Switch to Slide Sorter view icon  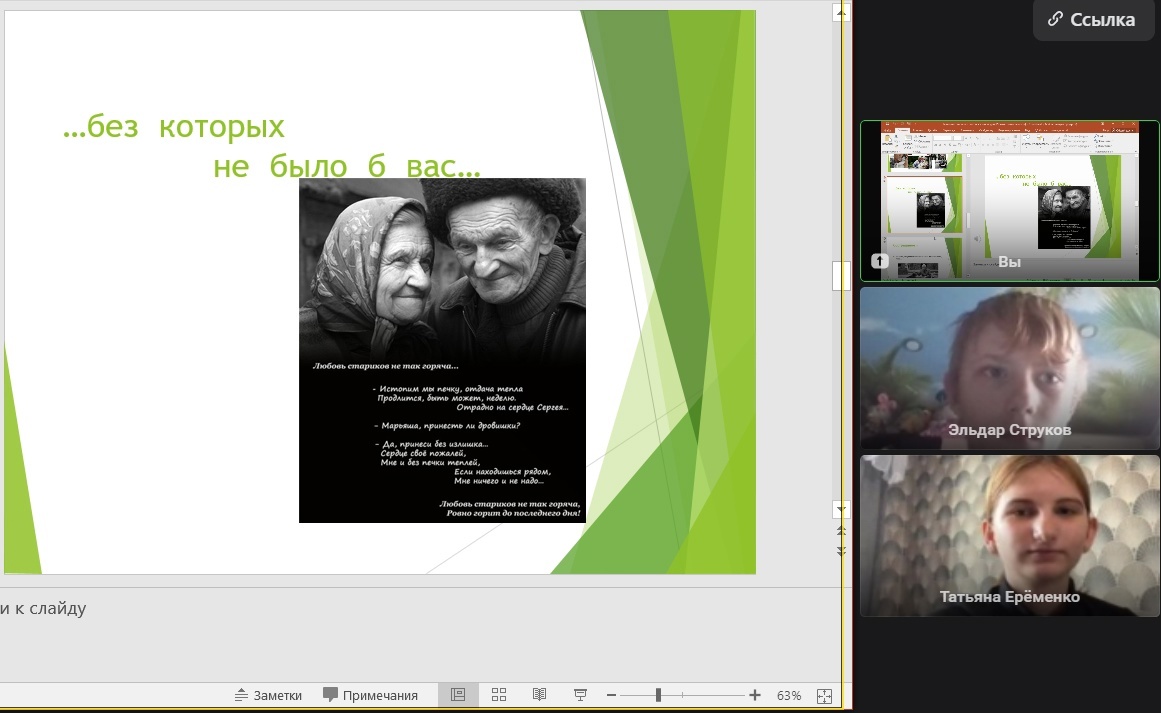(499, 694)
